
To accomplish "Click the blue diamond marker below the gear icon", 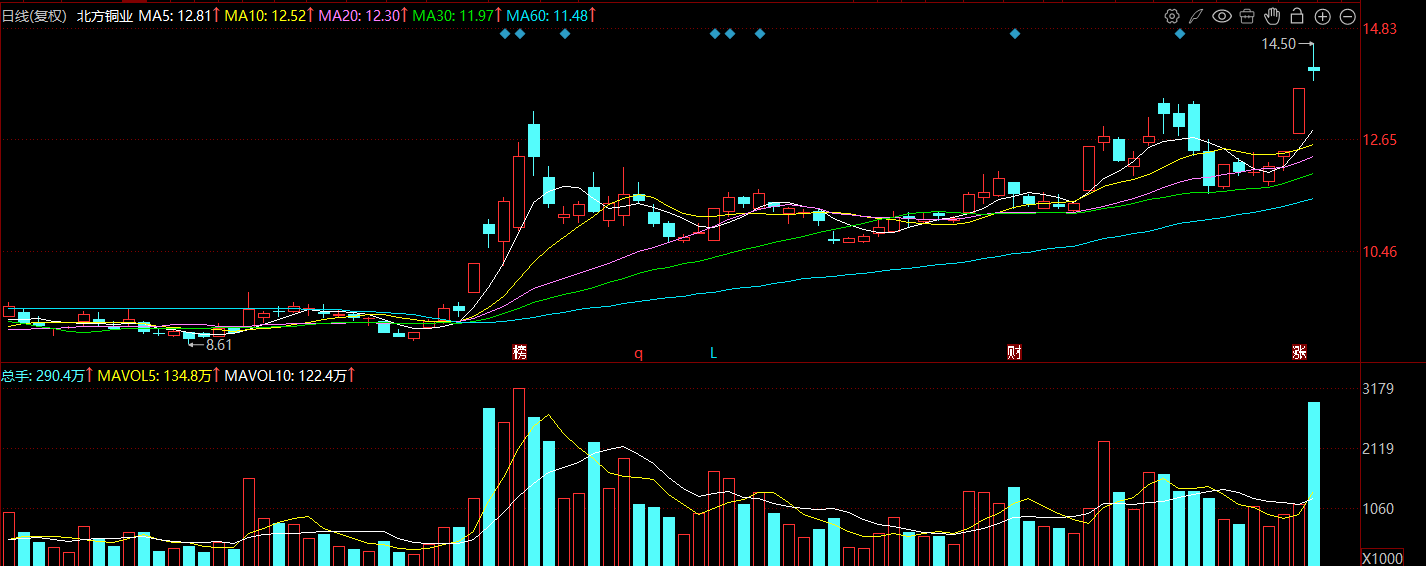I will (x=1180, y=34).
